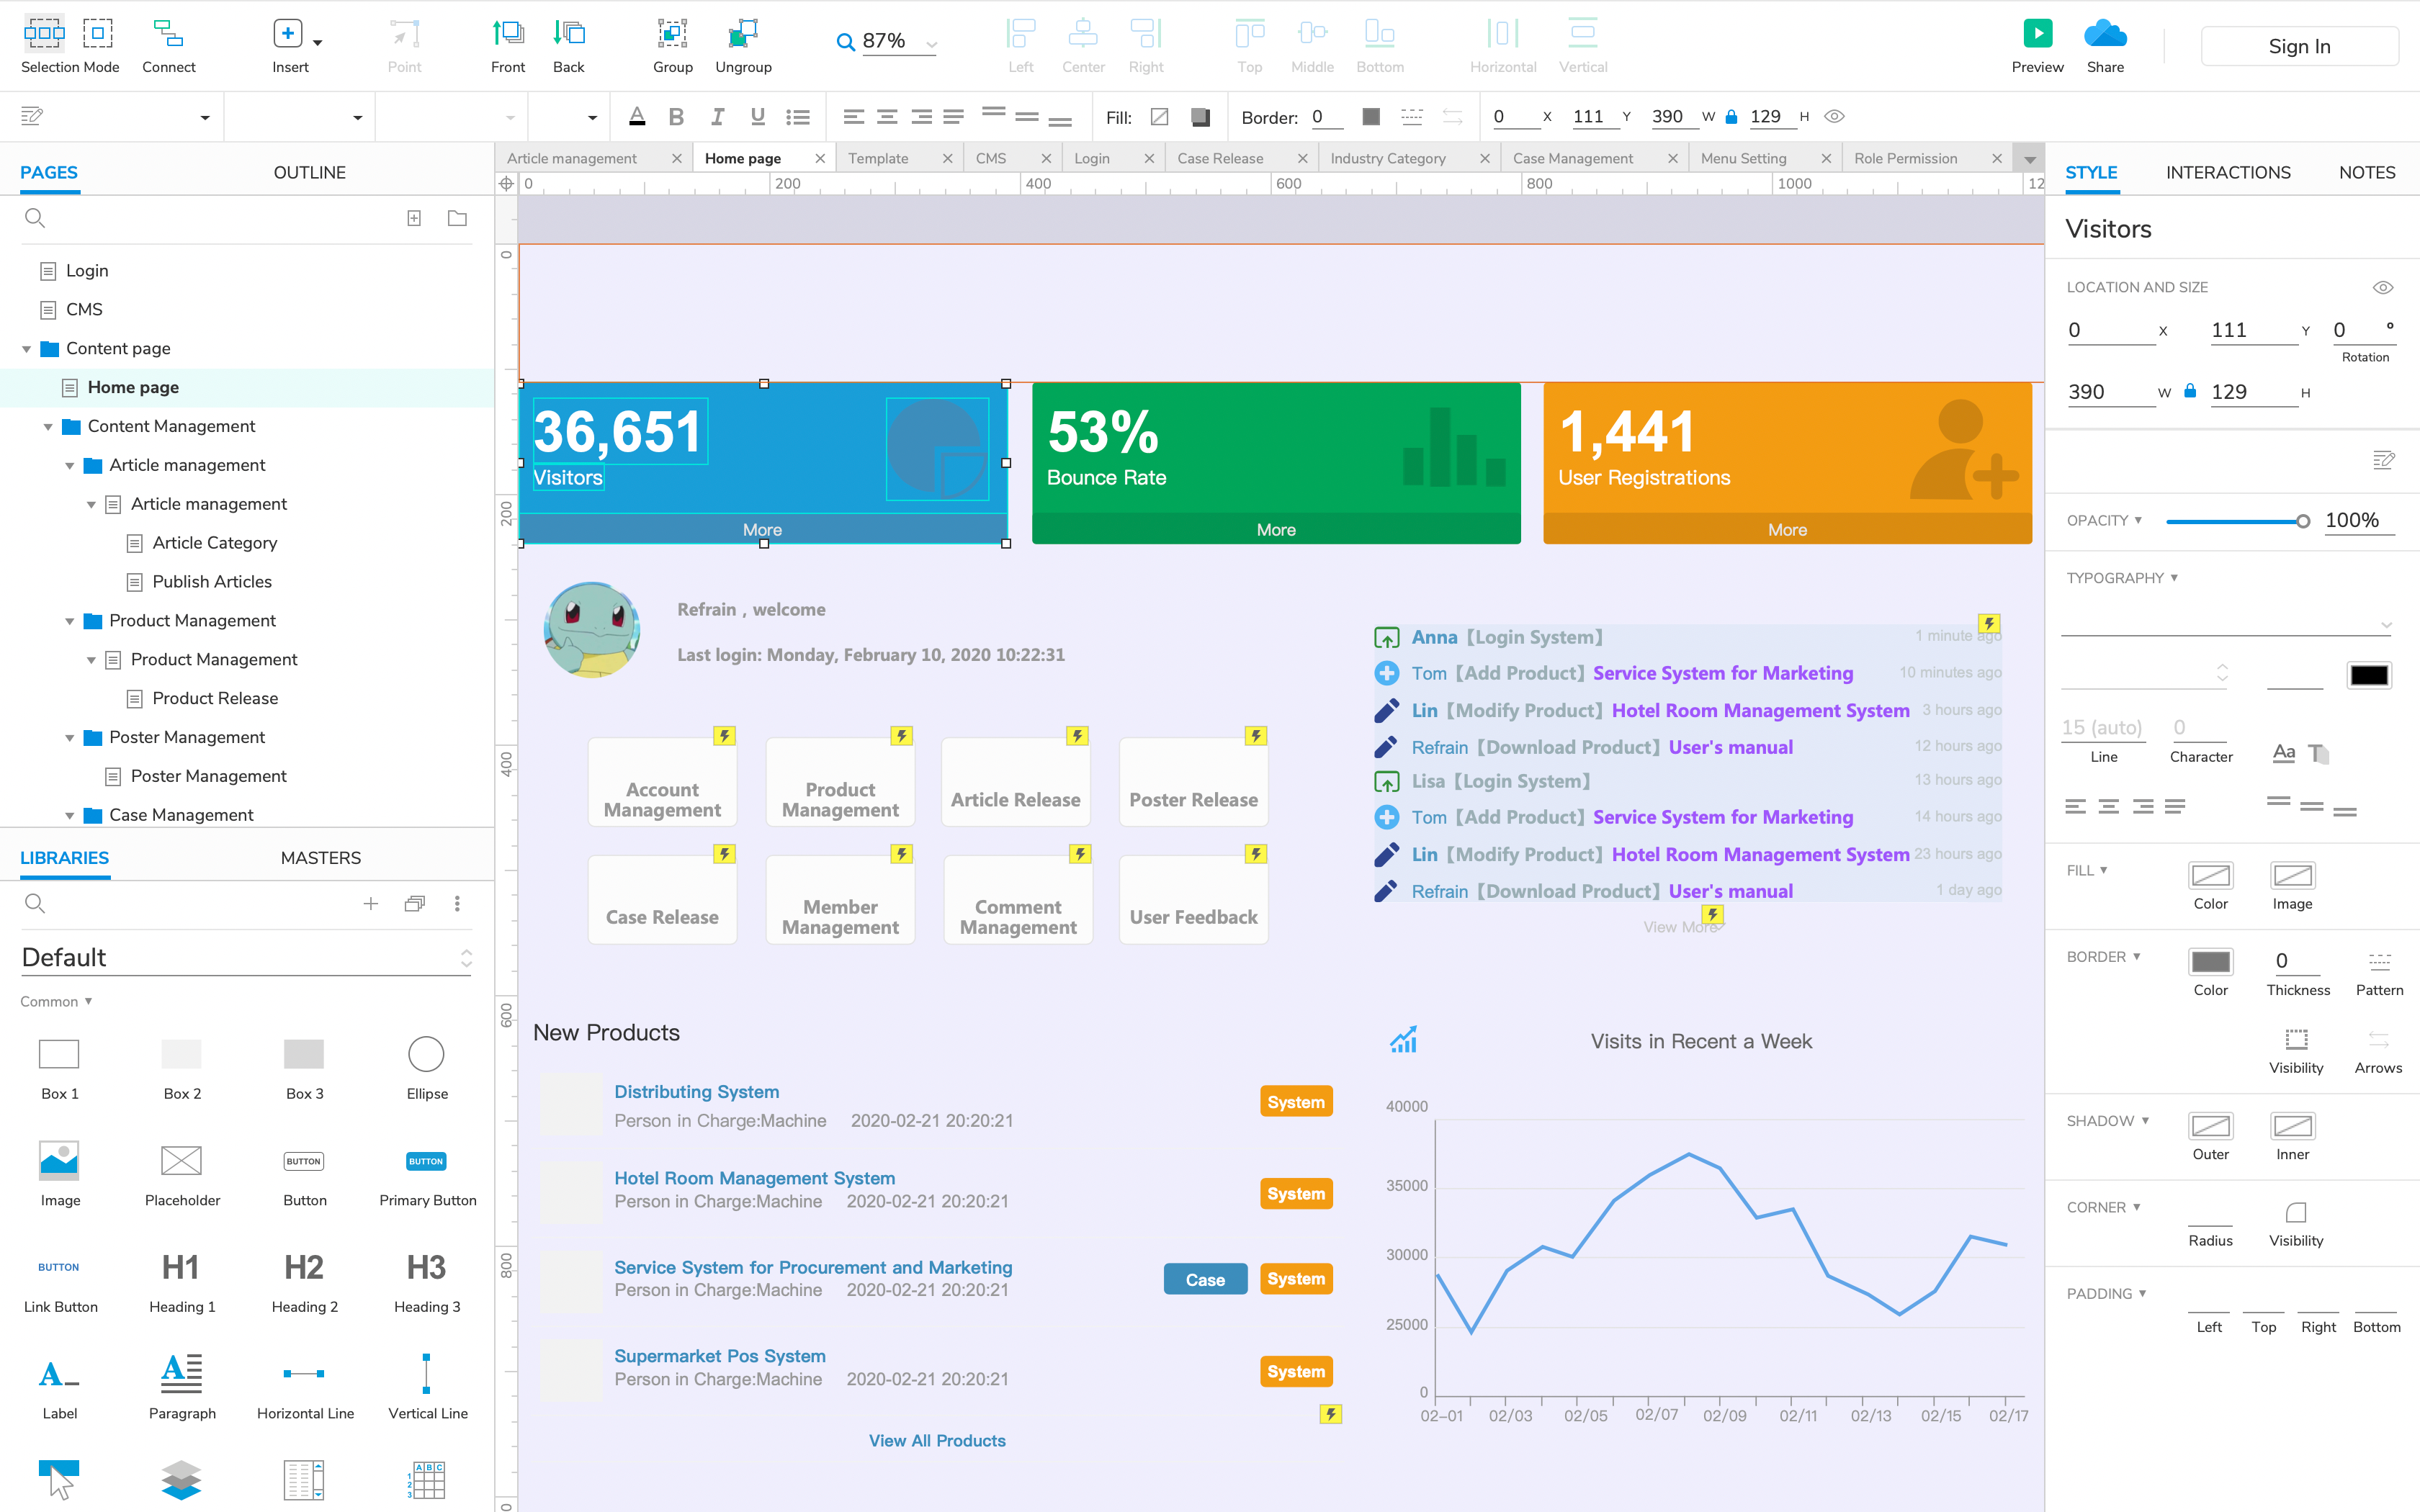The height and width of the screenshot is (1512, 2420).
Task: Switch to the Case Release canvas tab
Action: coord(1220,159)
